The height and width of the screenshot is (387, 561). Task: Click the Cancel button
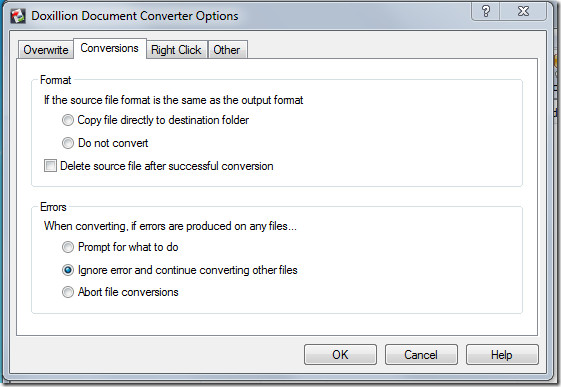421,354
